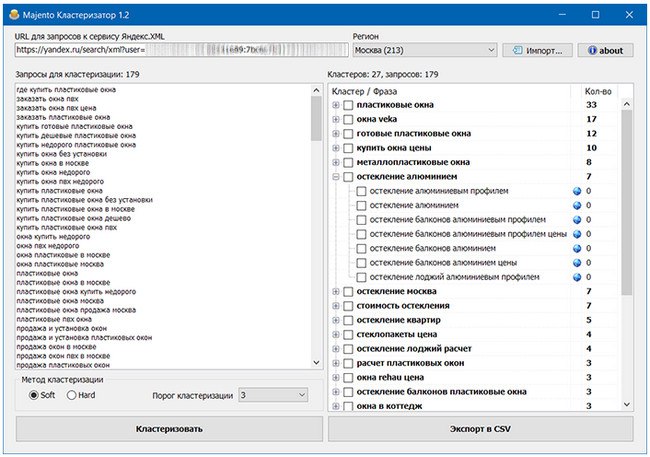Click the 'Кол-во' column header
The height and width of the screenshot is (457, 650).
[598, 91]
